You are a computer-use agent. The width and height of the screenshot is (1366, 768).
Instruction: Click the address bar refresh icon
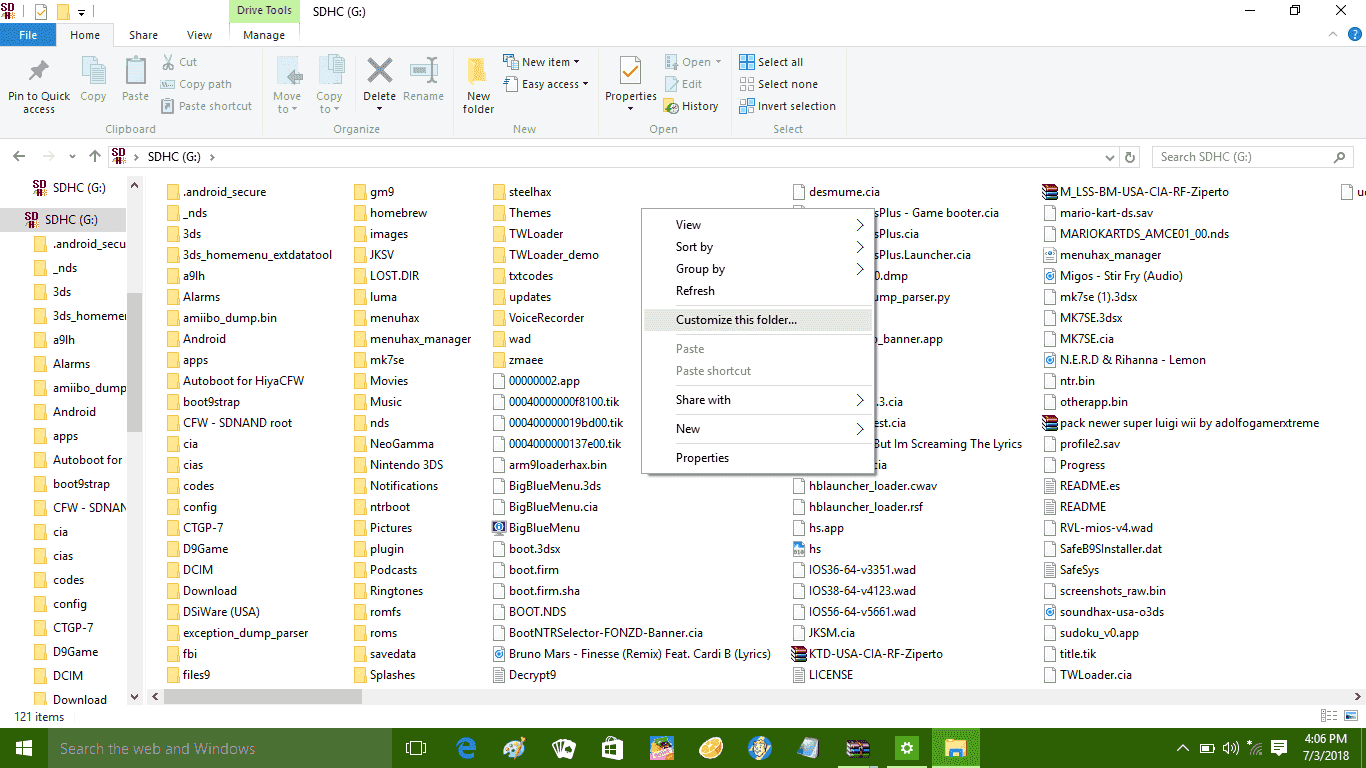[1131, 157]
